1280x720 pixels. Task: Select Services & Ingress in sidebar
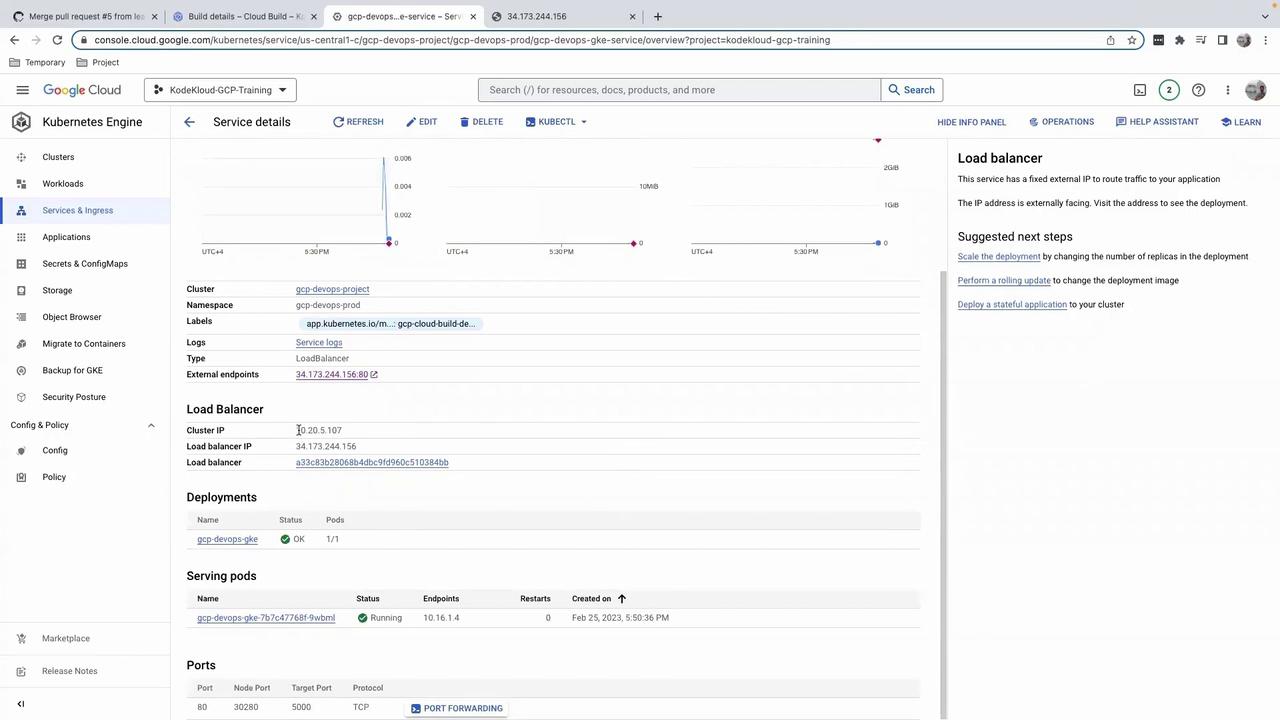tap(78, 211)
